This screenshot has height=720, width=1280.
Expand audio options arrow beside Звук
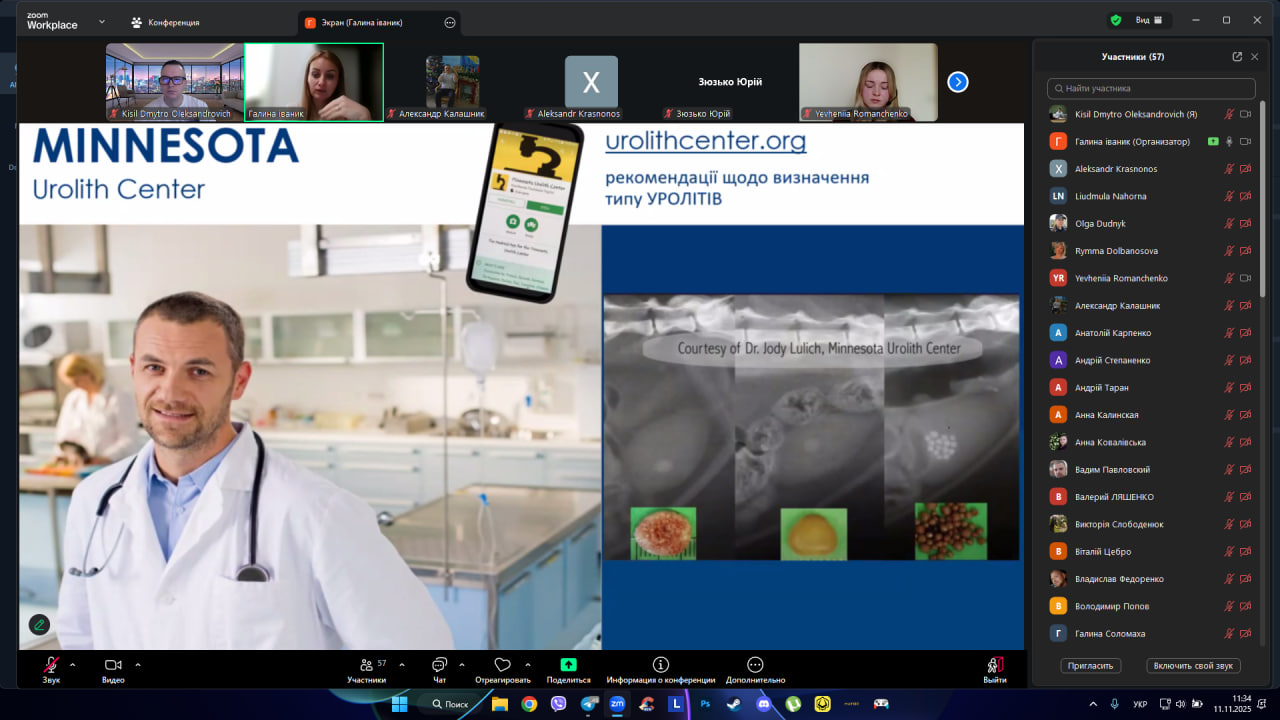73,664
